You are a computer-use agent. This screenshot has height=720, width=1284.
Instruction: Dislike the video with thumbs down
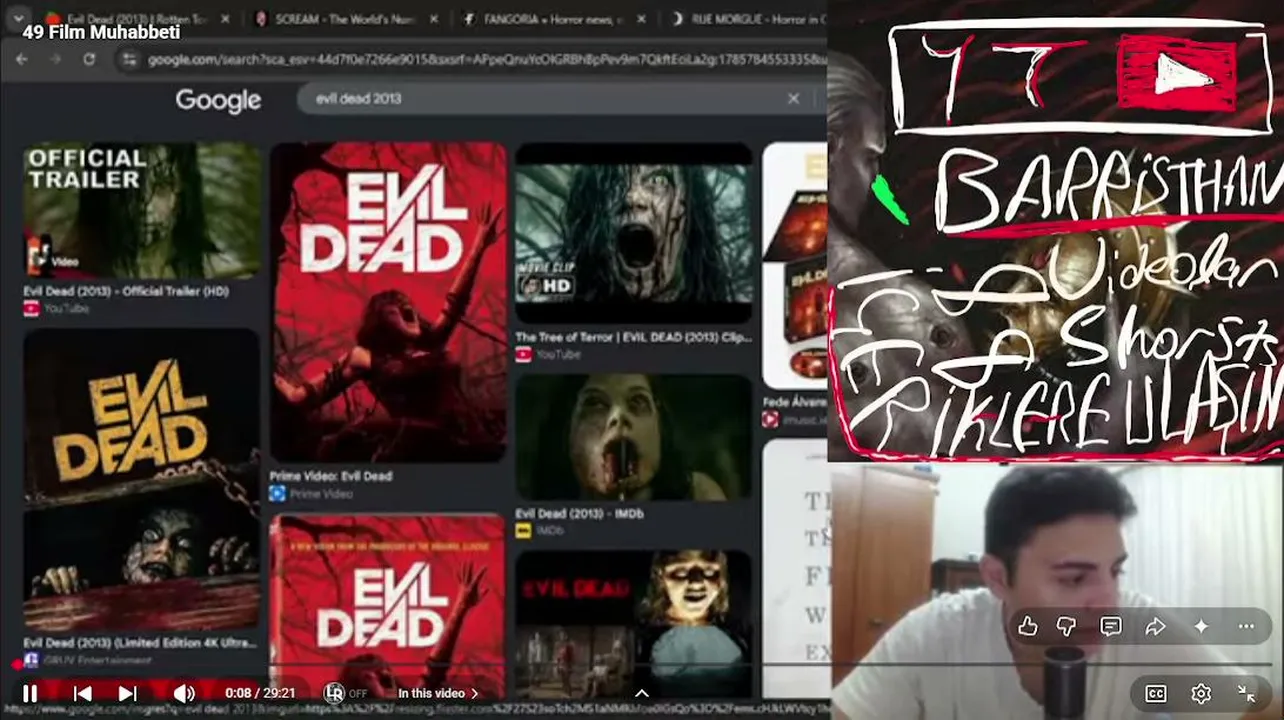pyautogui.click(x=1067, y=626)
